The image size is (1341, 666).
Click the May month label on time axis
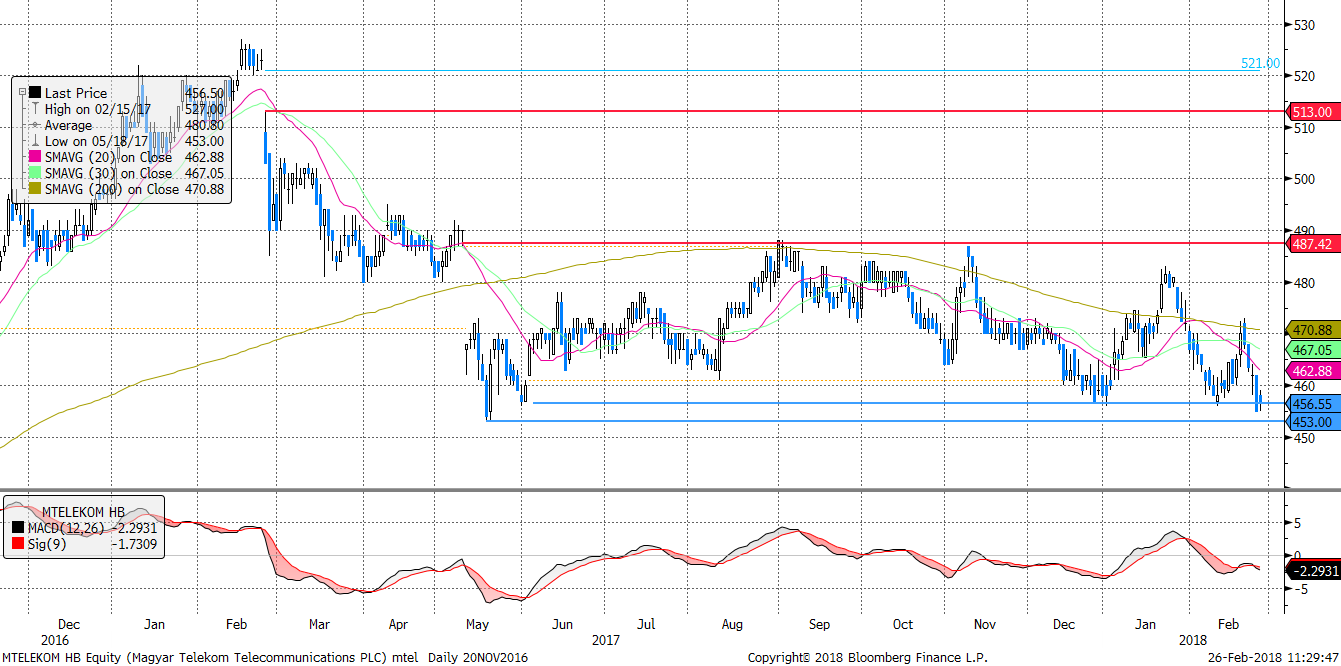pyautogui.click(x=477, y=624)
